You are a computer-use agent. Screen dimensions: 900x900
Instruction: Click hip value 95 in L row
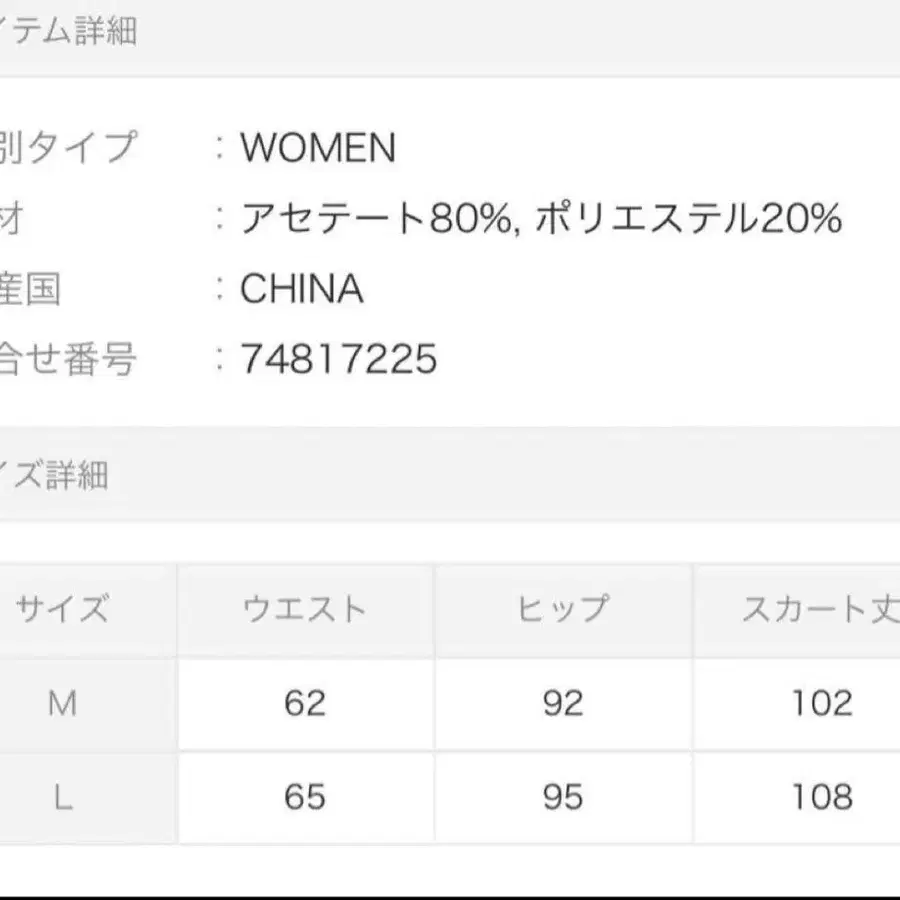(x=562, y=797)
